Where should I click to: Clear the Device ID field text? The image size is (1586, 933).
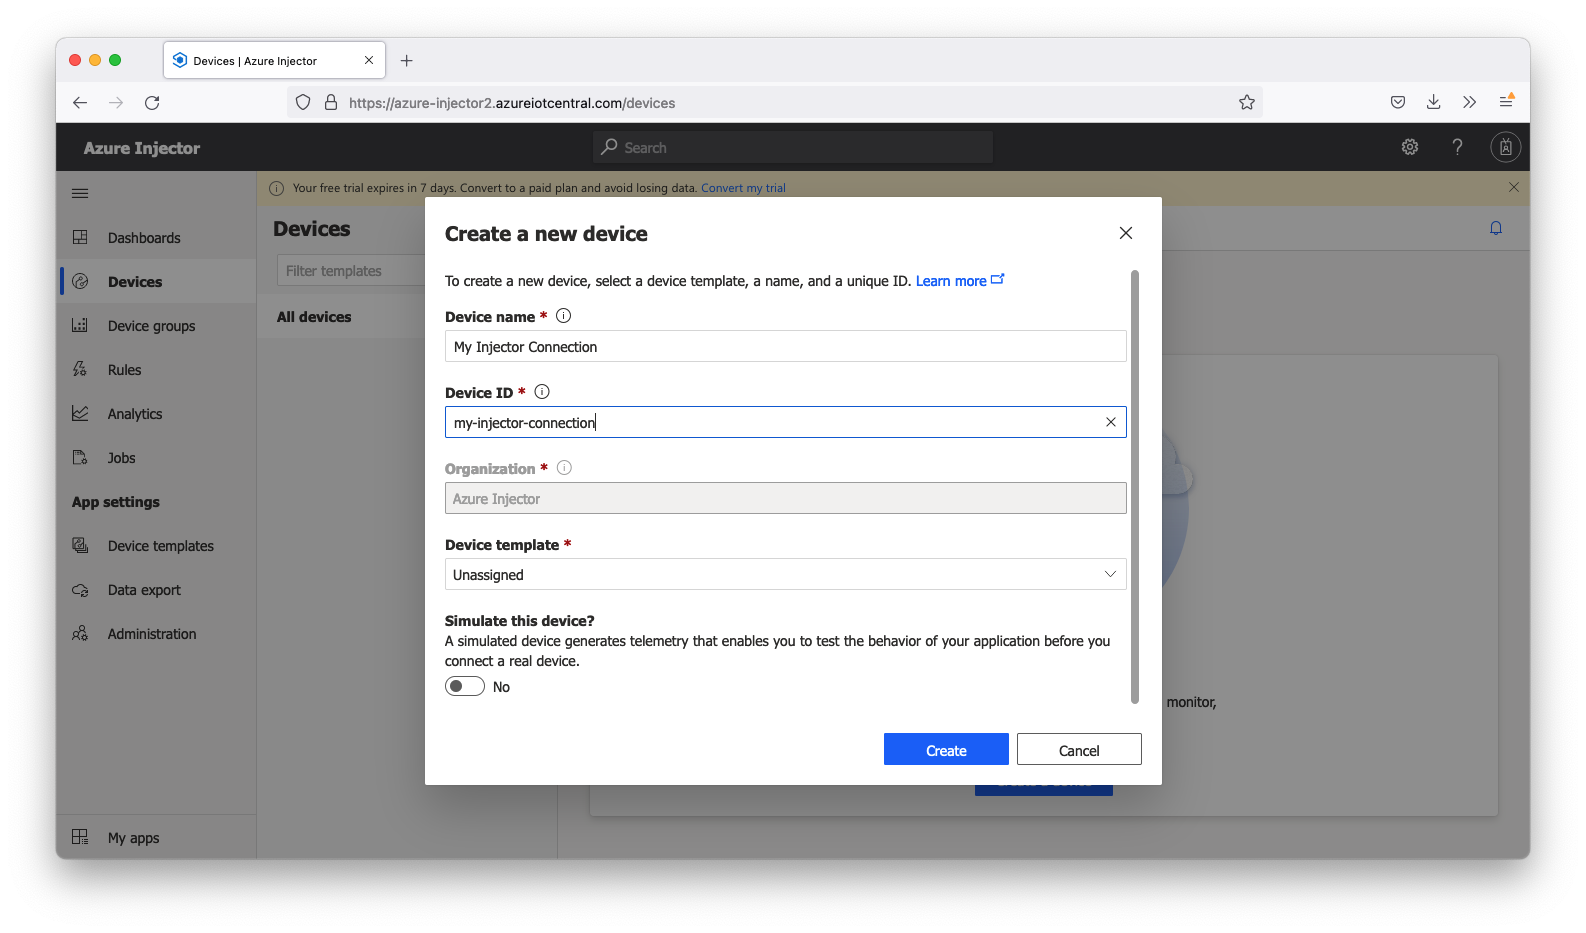click(1110, 422)
